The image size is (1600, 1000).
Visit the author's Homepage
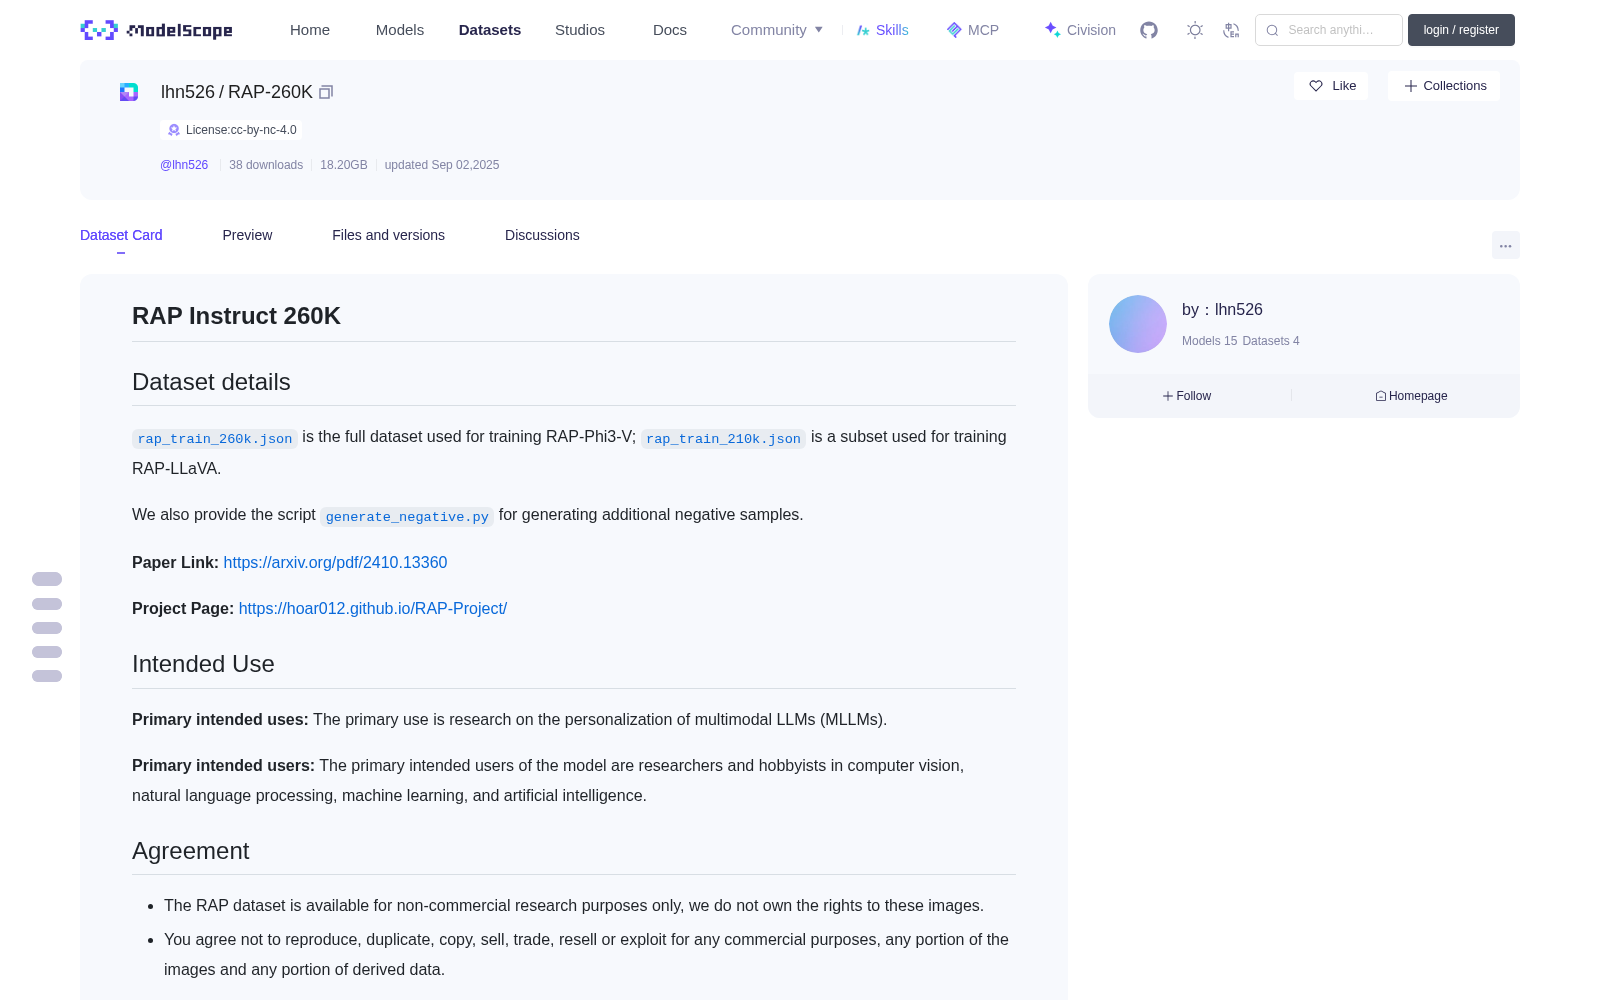[1411, 396]
